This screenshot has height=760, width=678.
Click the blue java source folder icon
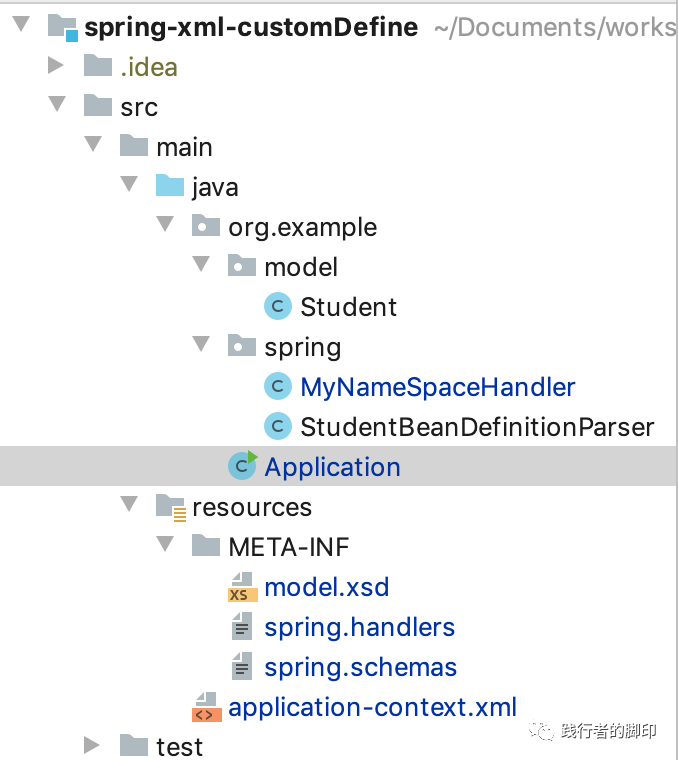170,187
